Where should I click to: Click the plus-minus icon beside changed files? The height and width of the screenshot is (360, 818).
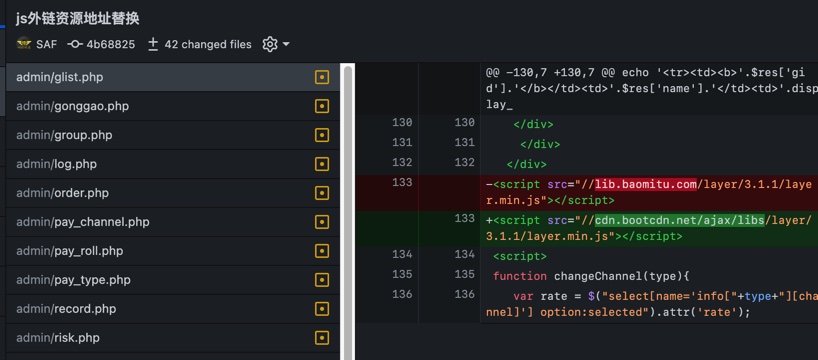(x=153, y=44)
